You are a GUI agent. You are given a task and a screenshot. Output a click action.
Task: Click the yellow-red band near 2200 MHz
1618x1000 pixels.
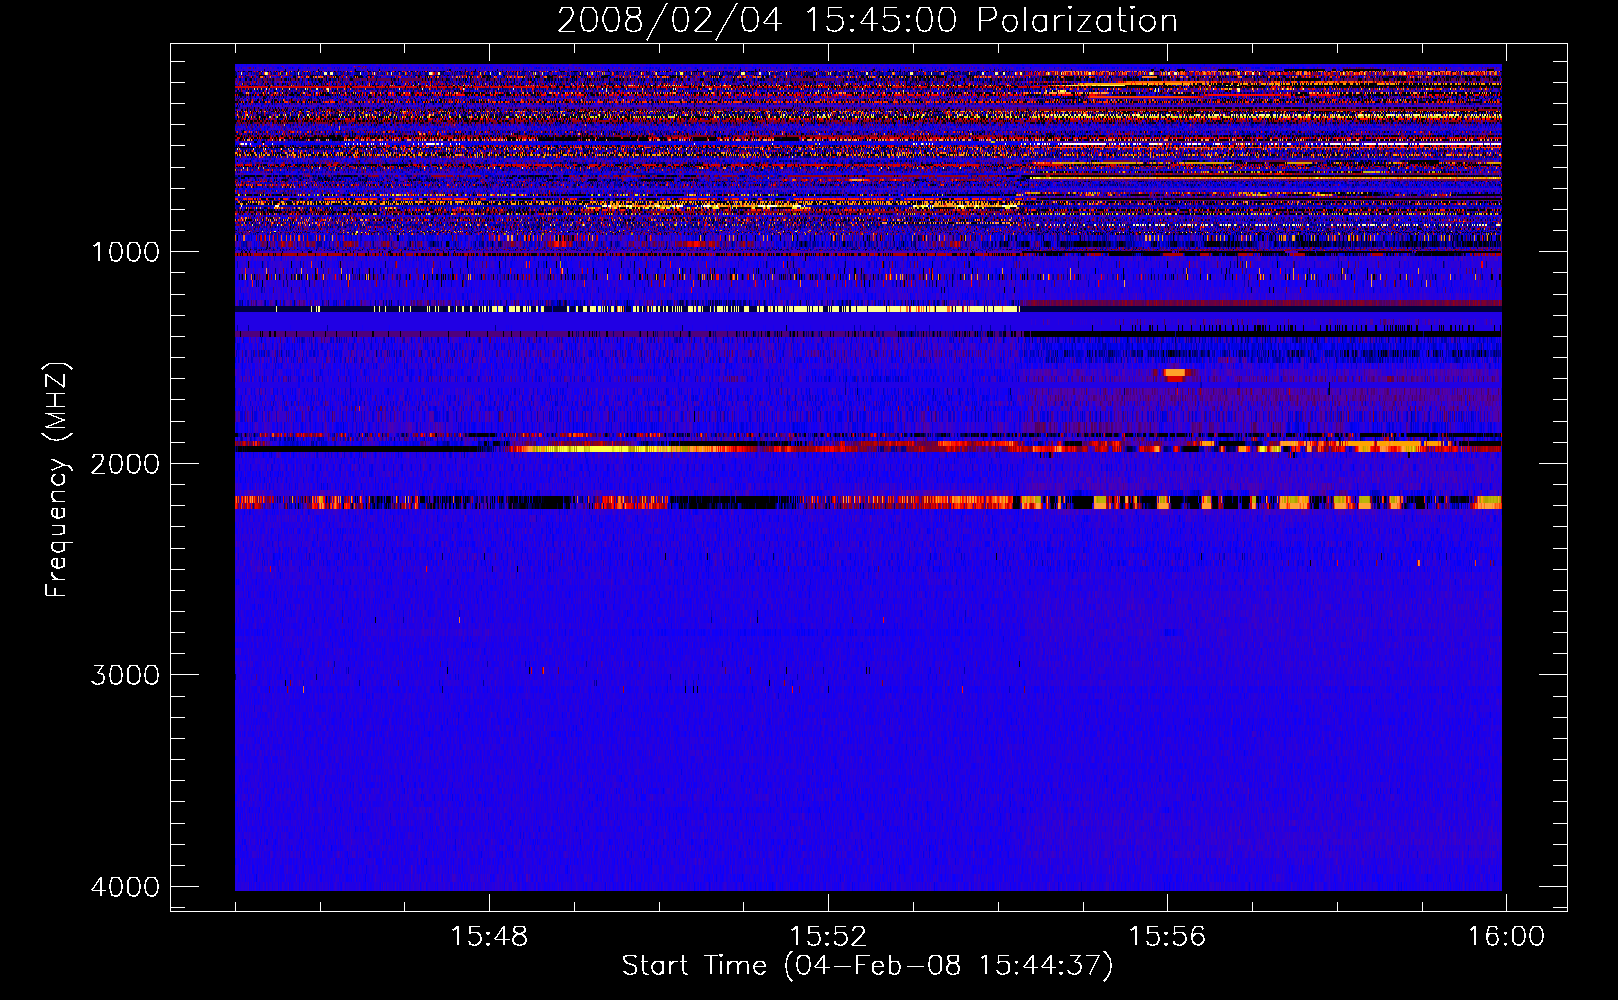click(x=868, y=502)
